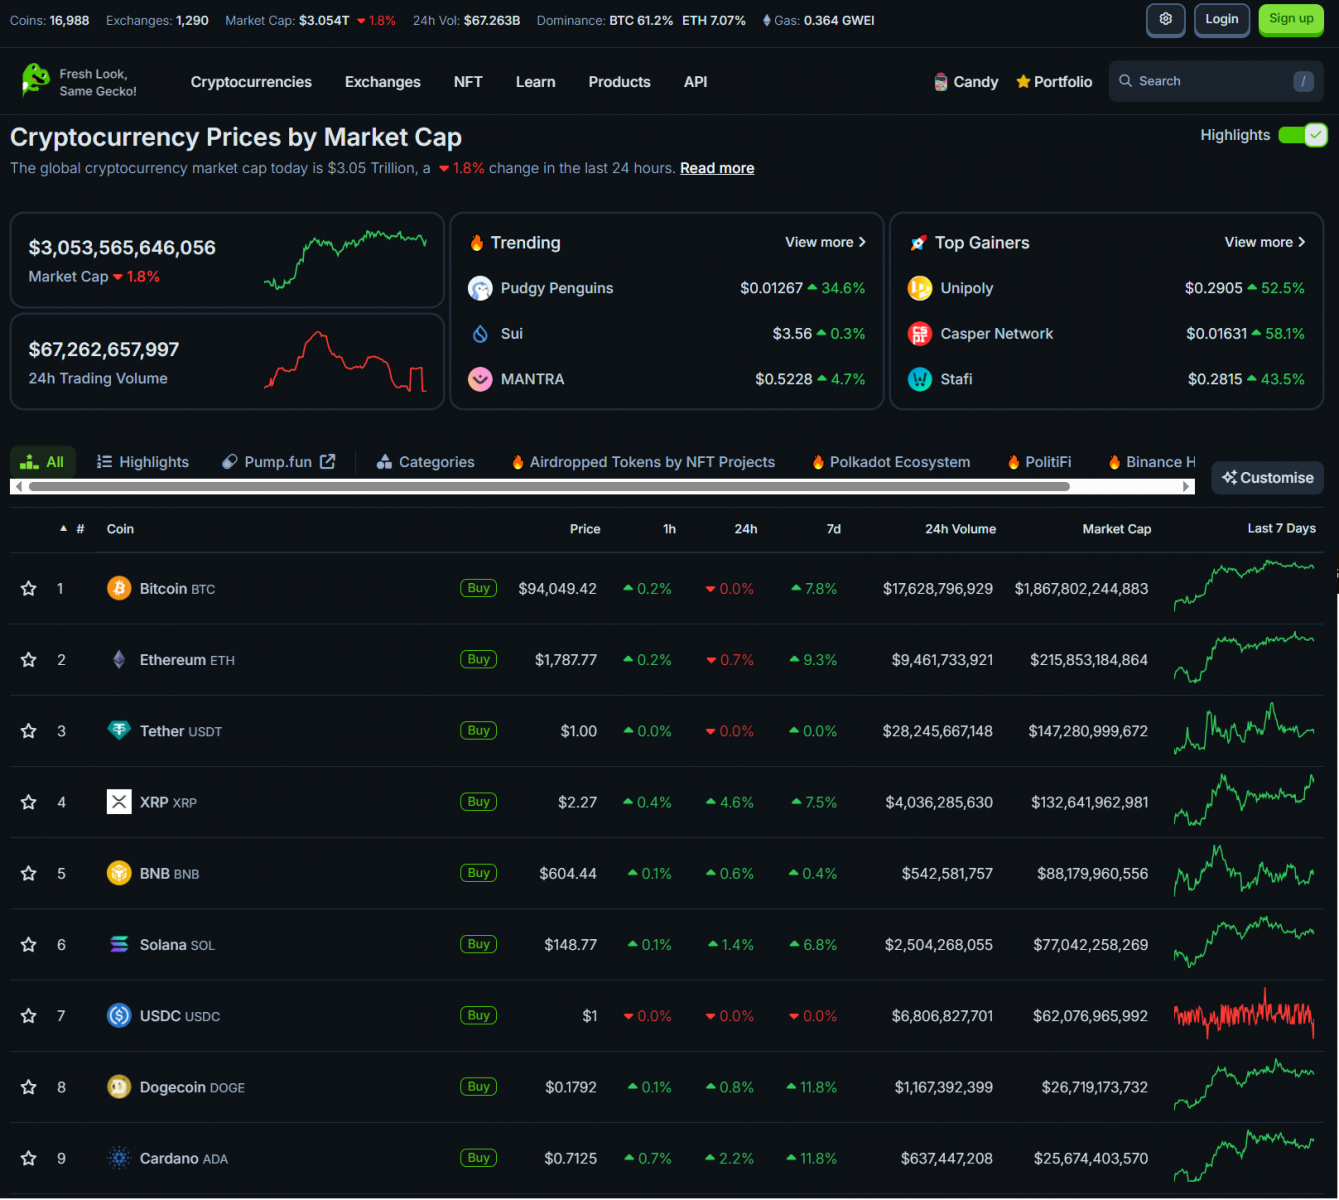Click the CoinGecko gecko logo

tap(35, 80)
